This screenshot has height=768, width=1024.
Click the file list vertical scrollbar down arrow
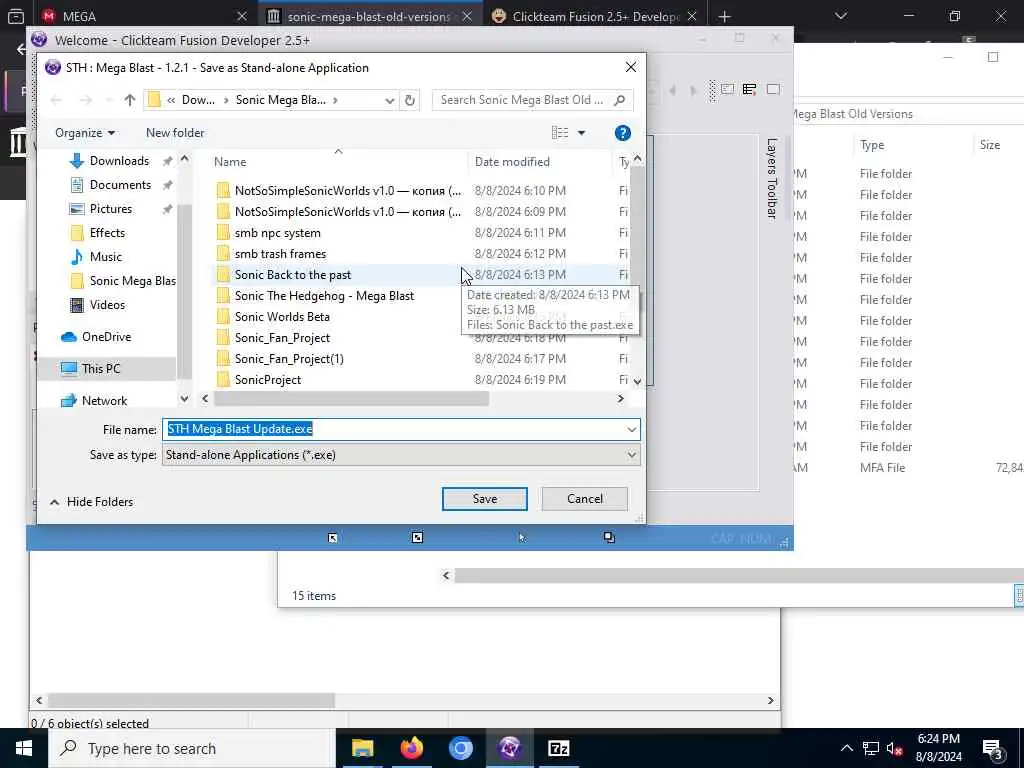[637, 382]
